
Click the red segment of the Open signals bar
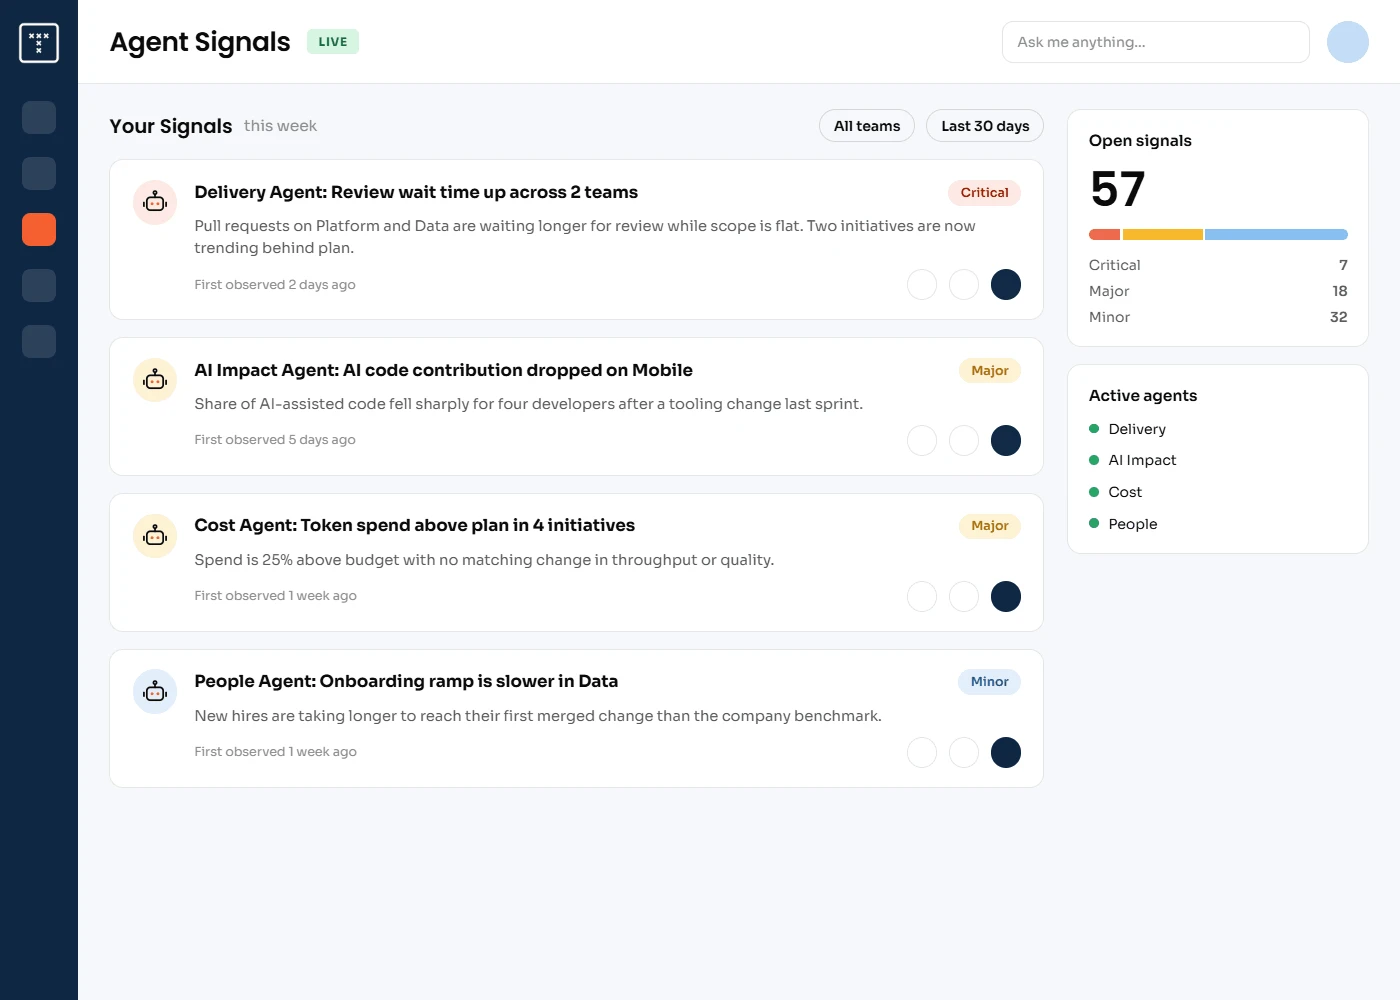point(1104,235)
